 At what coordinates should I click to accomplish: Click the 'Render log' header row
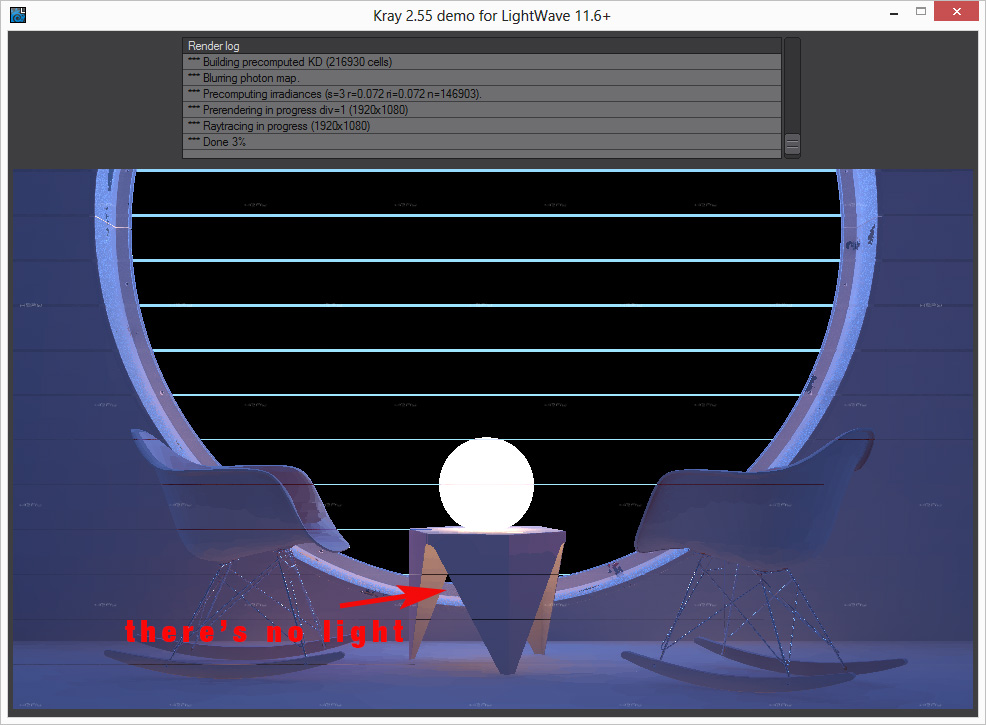pos(481,46)
